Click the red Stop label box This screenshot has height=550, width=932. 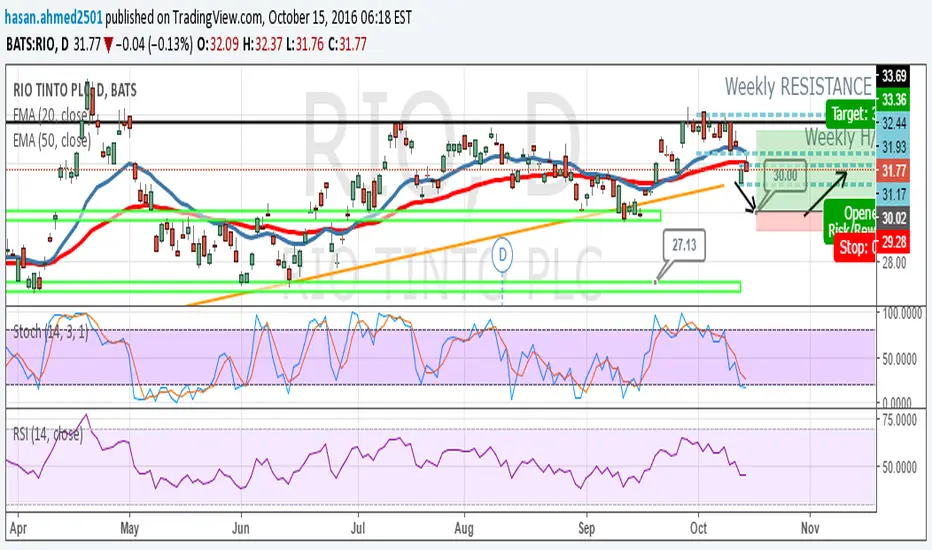coord(855,246)
